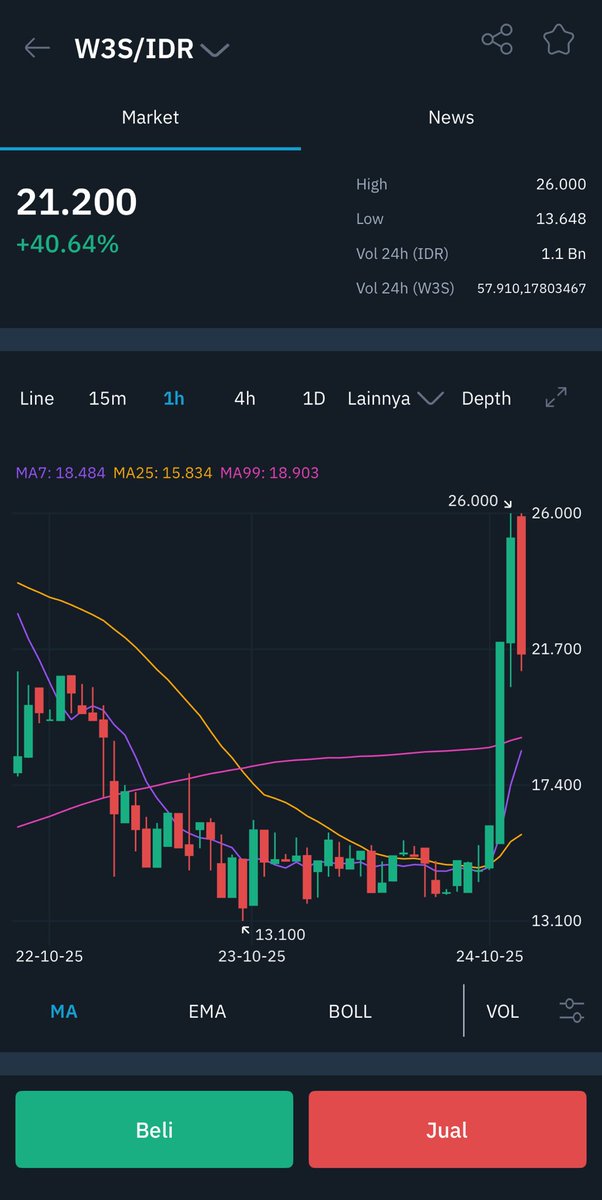Tap the 23-10-25 date axis label
This screenshot has width=602, height=1200.
pos(252,955)
